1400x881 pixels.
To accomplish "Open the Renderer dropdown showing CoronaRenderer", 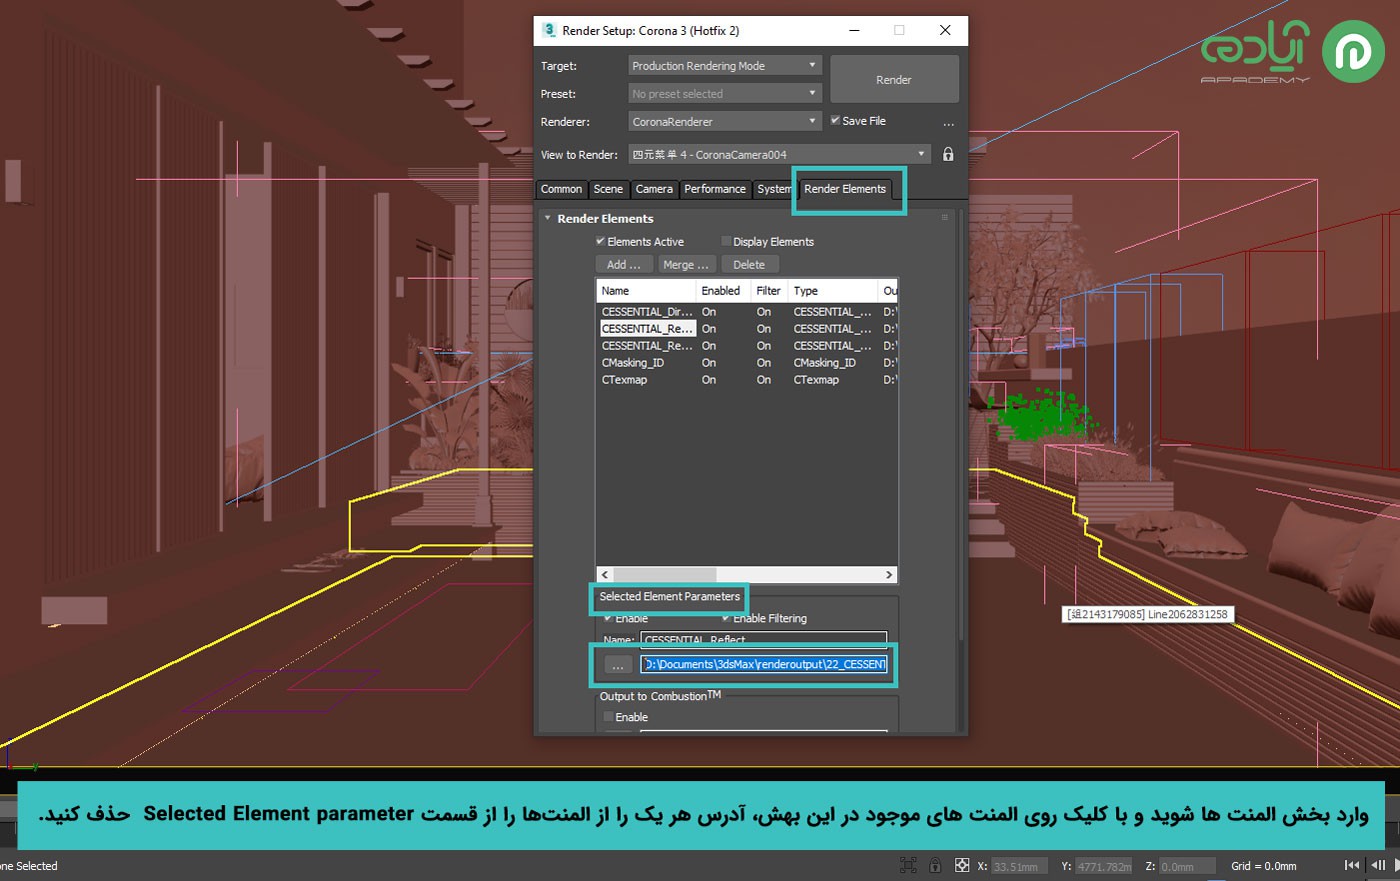I will click(x=725, y=121).
